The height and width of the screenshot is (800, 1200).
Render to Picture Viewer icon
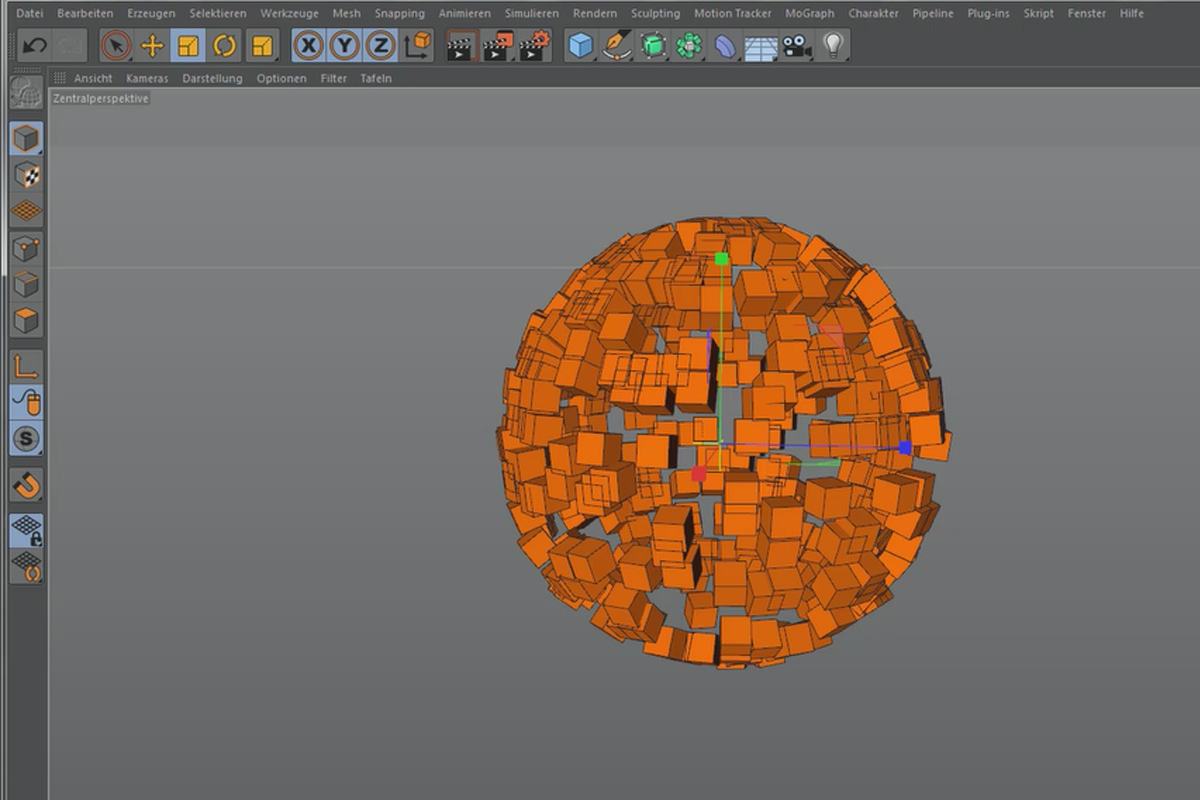click(497, 46)
